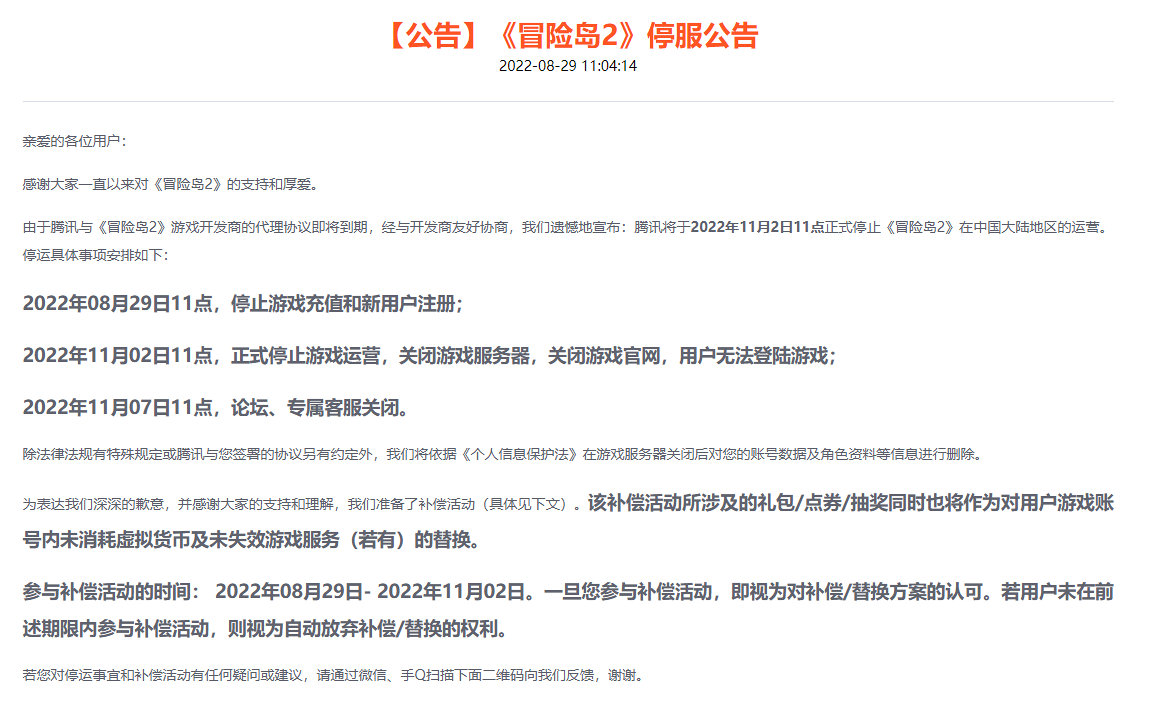
Task: Click the line 停运具体事项安排如下
Action: (x=96, y=255)
